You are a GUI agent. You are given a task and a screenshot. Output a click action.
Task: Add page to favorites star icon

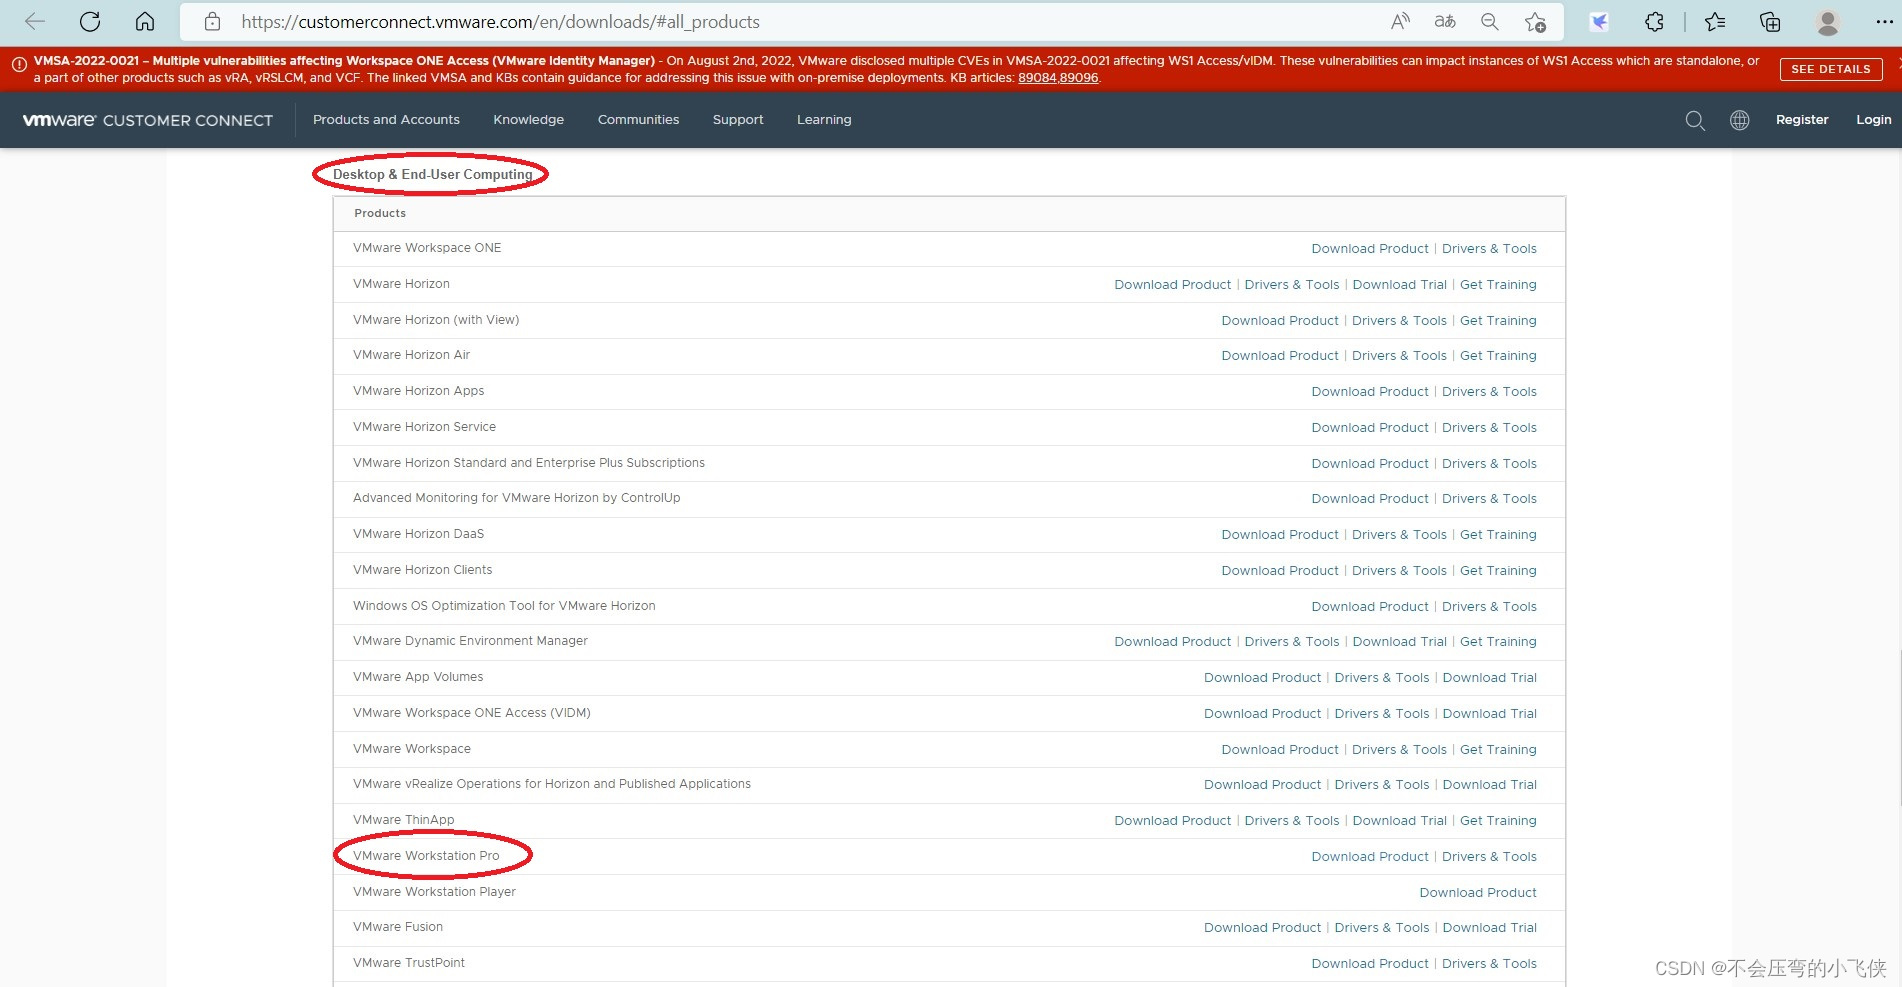point(1536,22)
